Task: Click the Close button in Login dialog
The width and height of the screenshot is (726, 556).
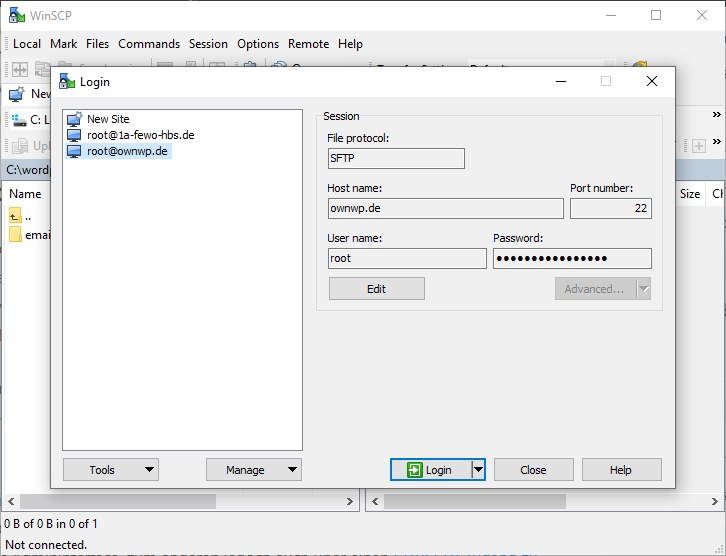Action: 533,470
